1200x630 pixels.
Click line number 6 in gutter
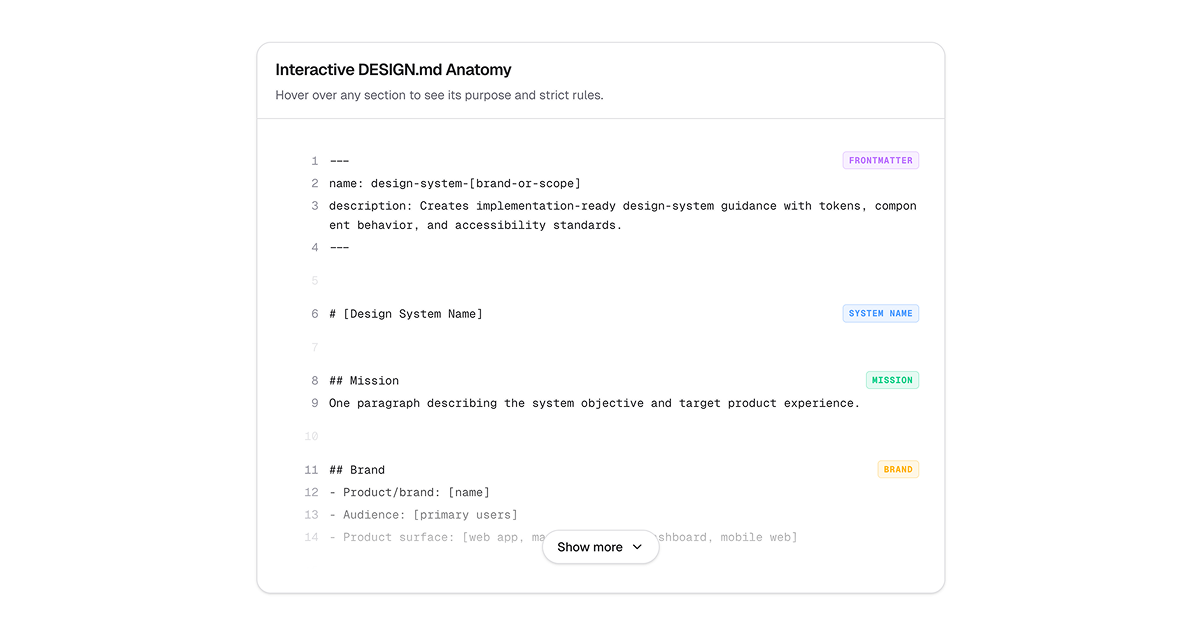click(x=314, y=314)
